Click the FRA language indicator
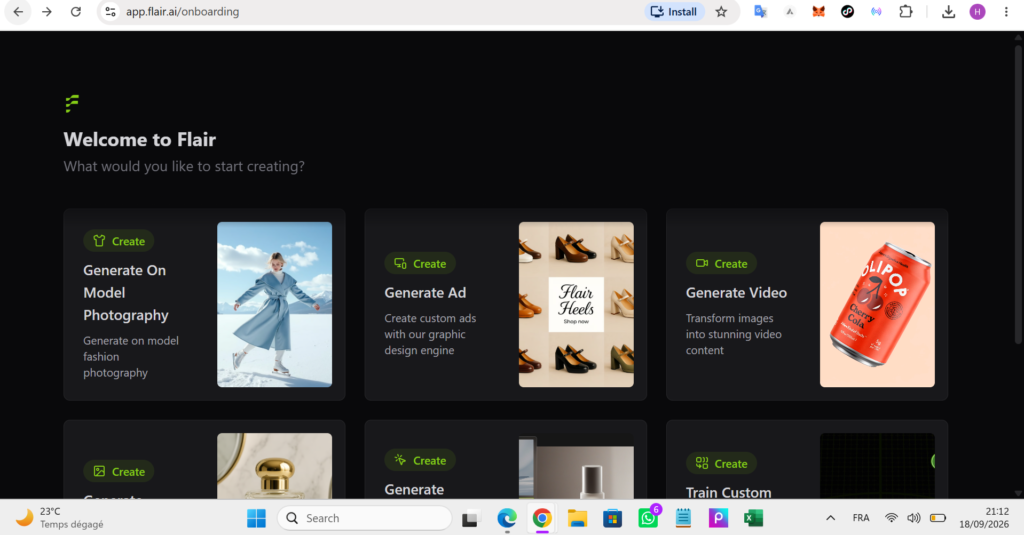Viewport: 1024px width, 535px height. [x=861, y=518]
